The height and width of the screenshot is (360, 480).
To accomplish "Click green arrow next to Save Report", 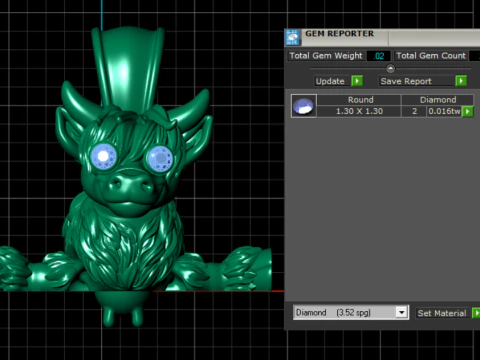I will click(x=461, y=81).
